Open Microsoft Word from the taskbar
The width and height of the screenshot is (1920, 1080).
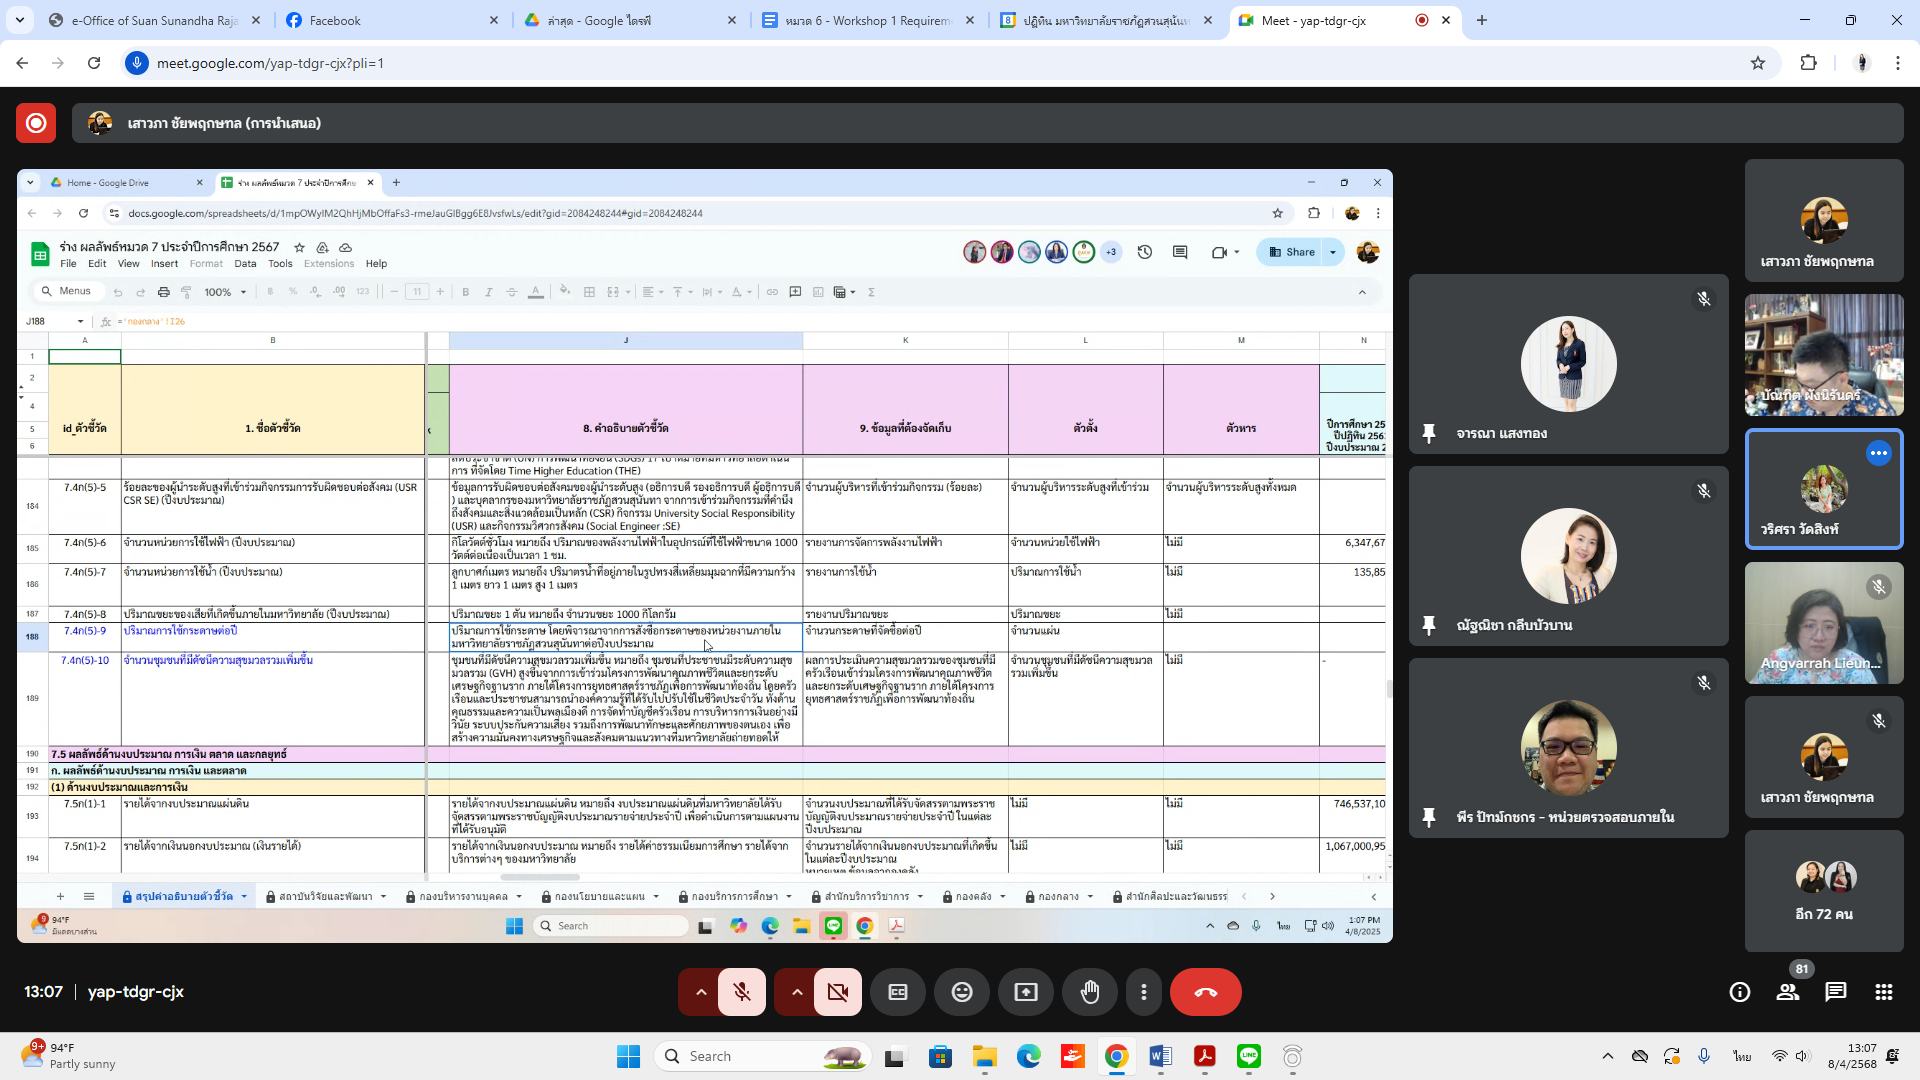pos(1160,1056)
